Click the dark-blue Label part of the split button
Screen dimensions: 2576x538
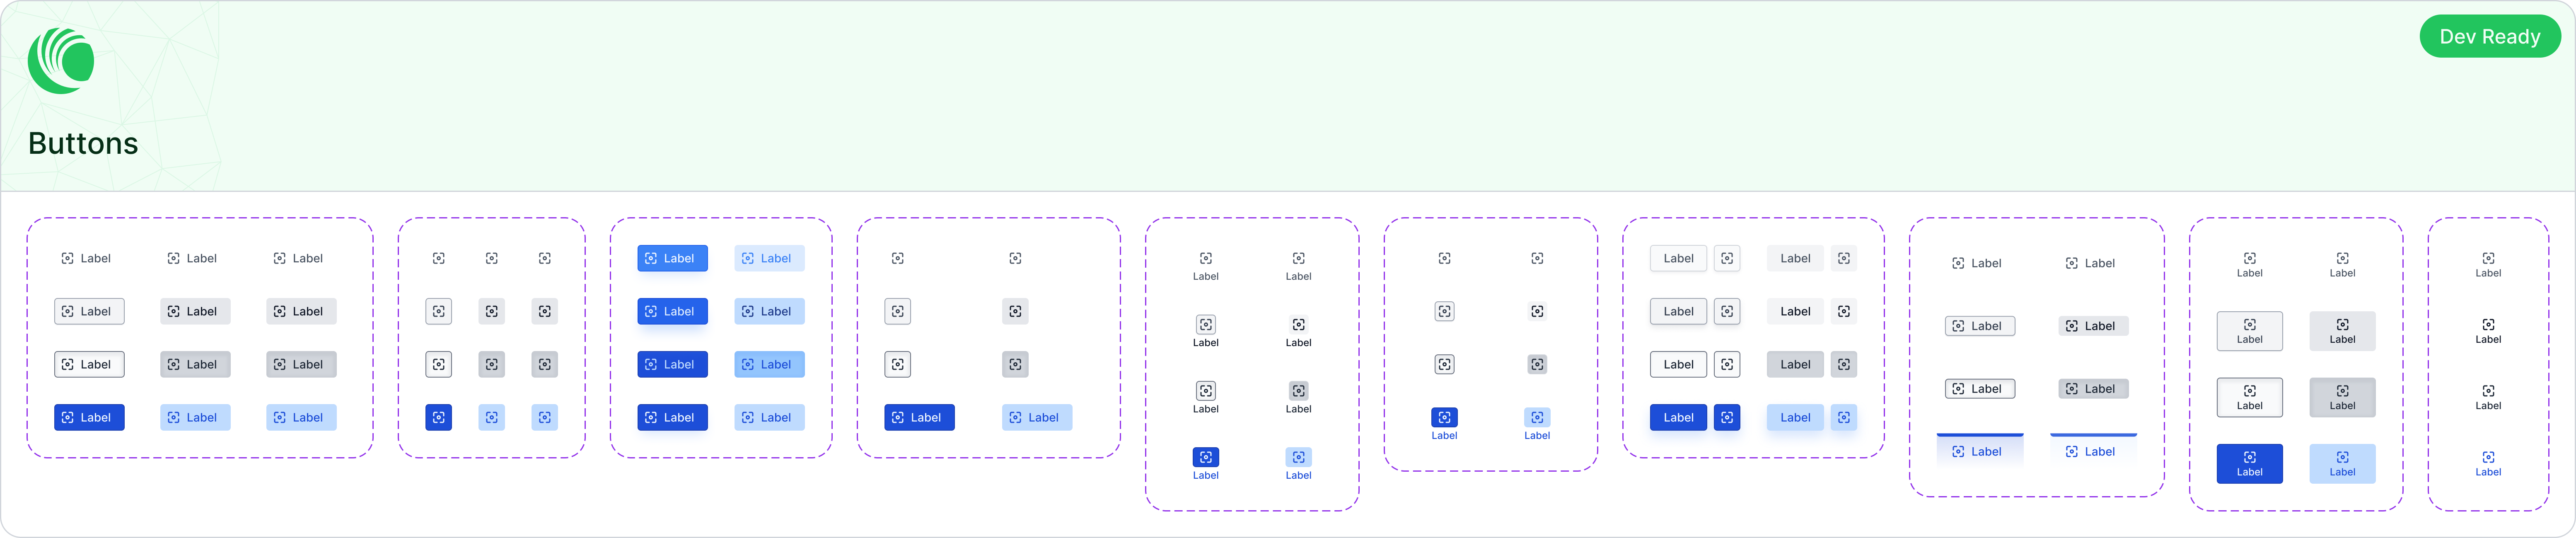(1678, 417)
